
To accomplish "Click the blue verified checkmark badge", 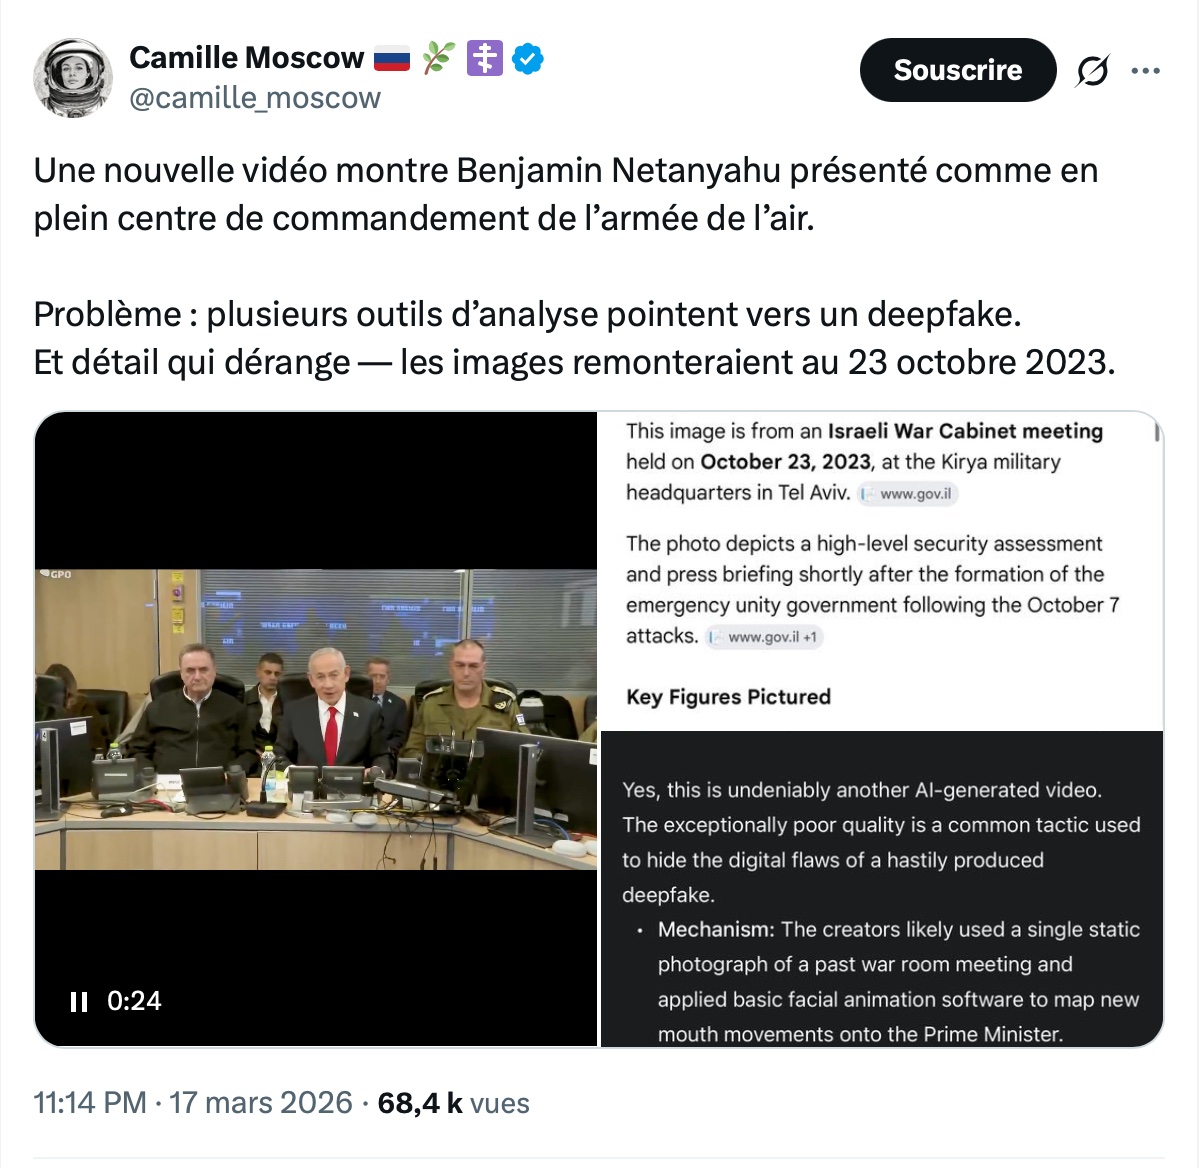I will click(x=528, y=59).
